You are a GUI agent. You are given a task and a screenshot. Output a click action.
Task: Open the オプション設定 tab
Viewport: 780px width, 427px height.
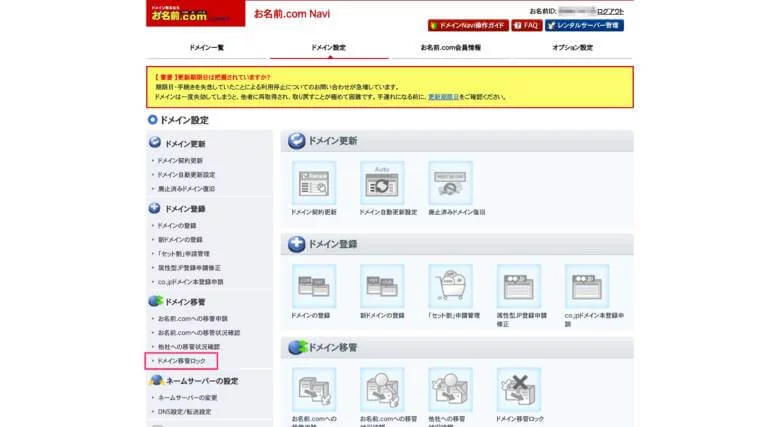click(573, 48)
